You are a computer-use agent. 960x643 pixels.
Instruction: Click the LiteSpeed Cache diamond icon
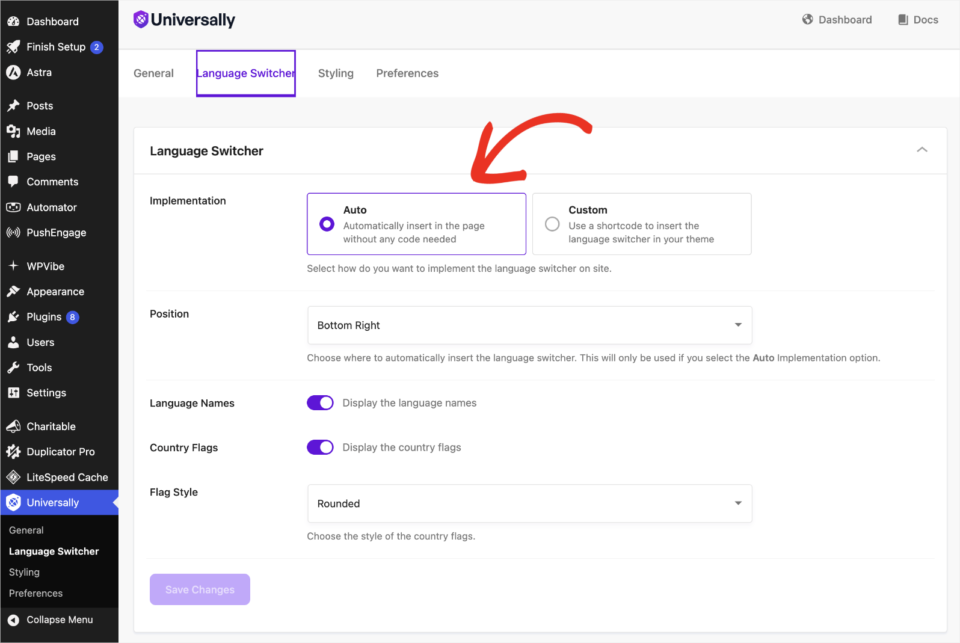pos(13,477)
